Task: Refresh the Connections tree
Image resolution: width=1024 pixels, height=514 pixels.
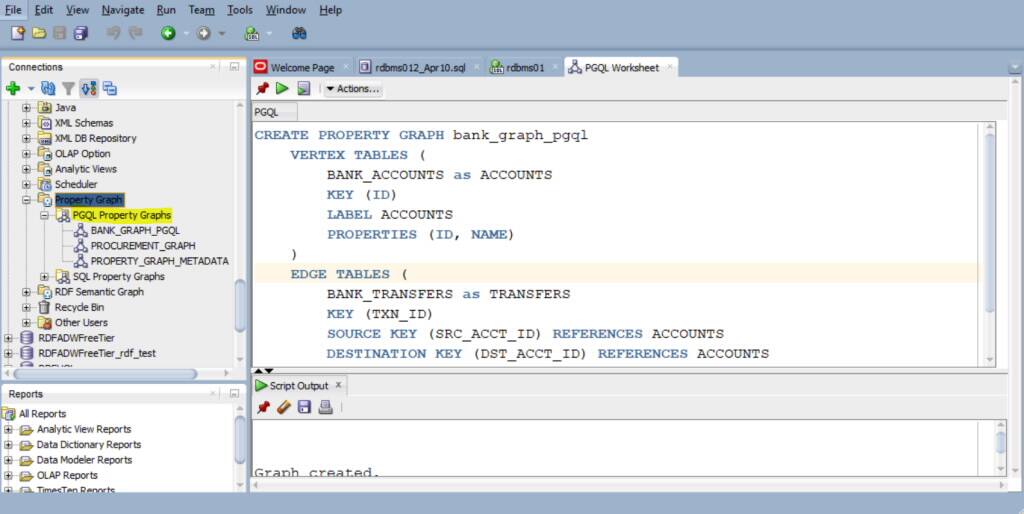Action: (x=48, y=88)
